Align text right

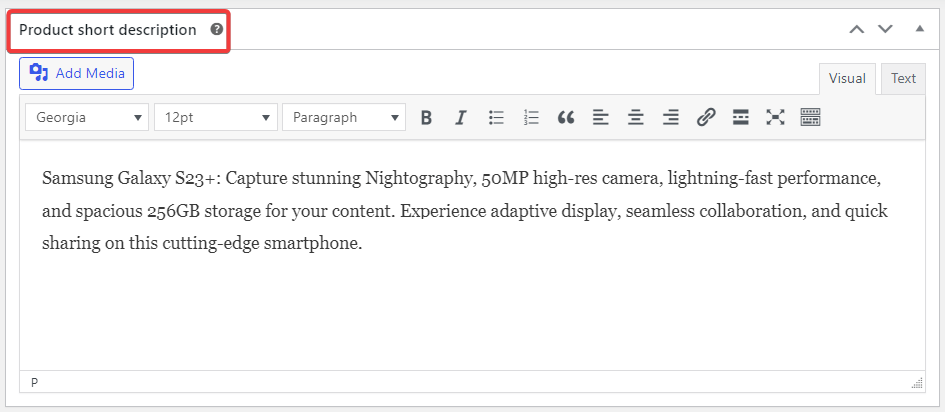click(x=671, y=117)
